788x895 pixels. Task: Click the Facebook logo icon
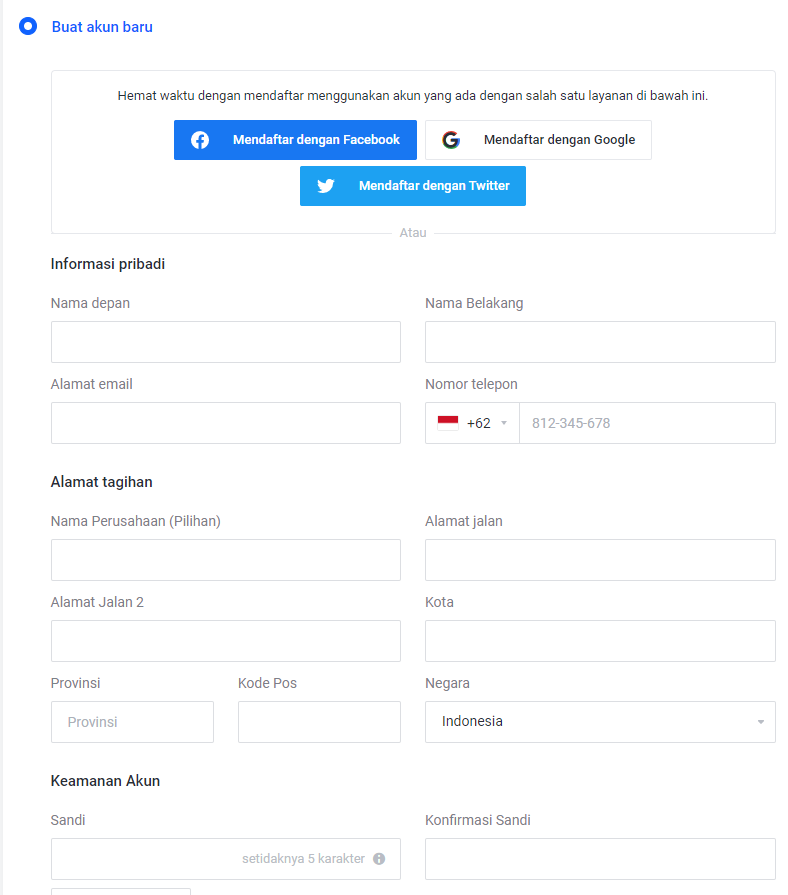200,140
